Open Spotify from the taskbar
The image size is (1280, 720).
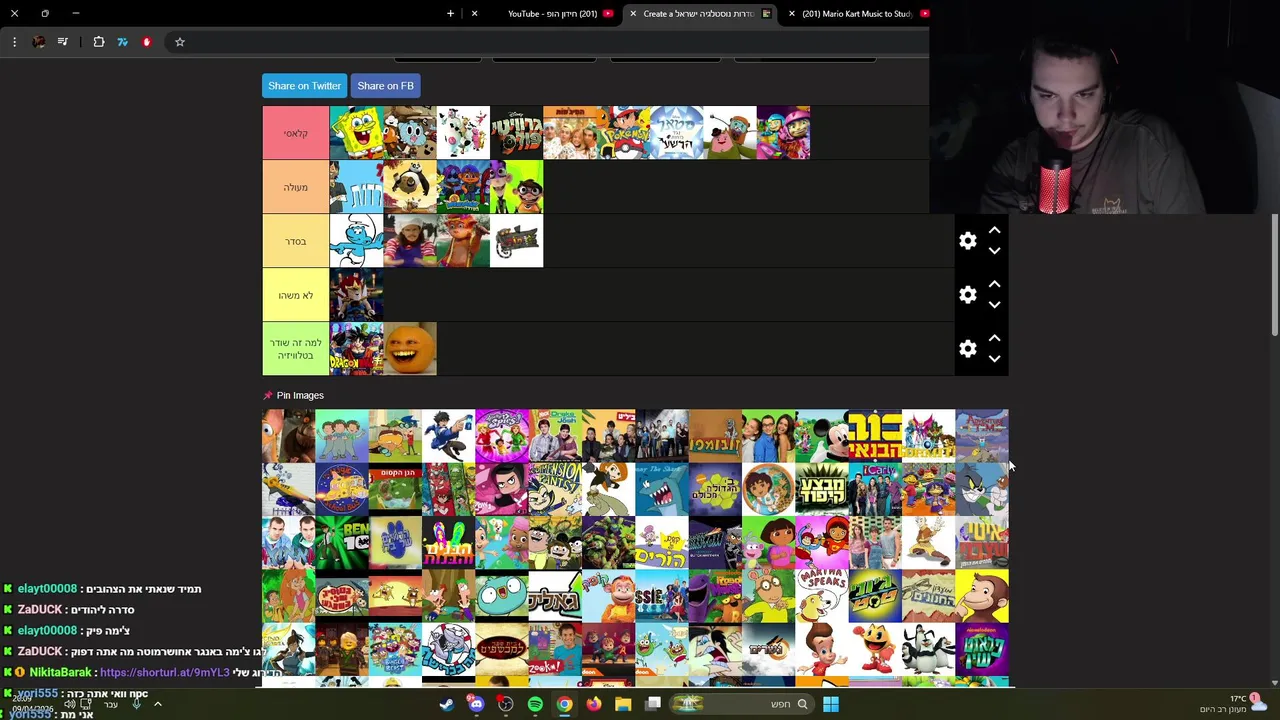coord(535,704)
